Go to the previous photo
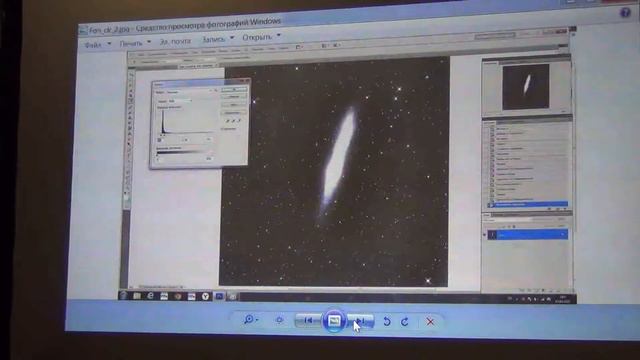 pos(309,321)
